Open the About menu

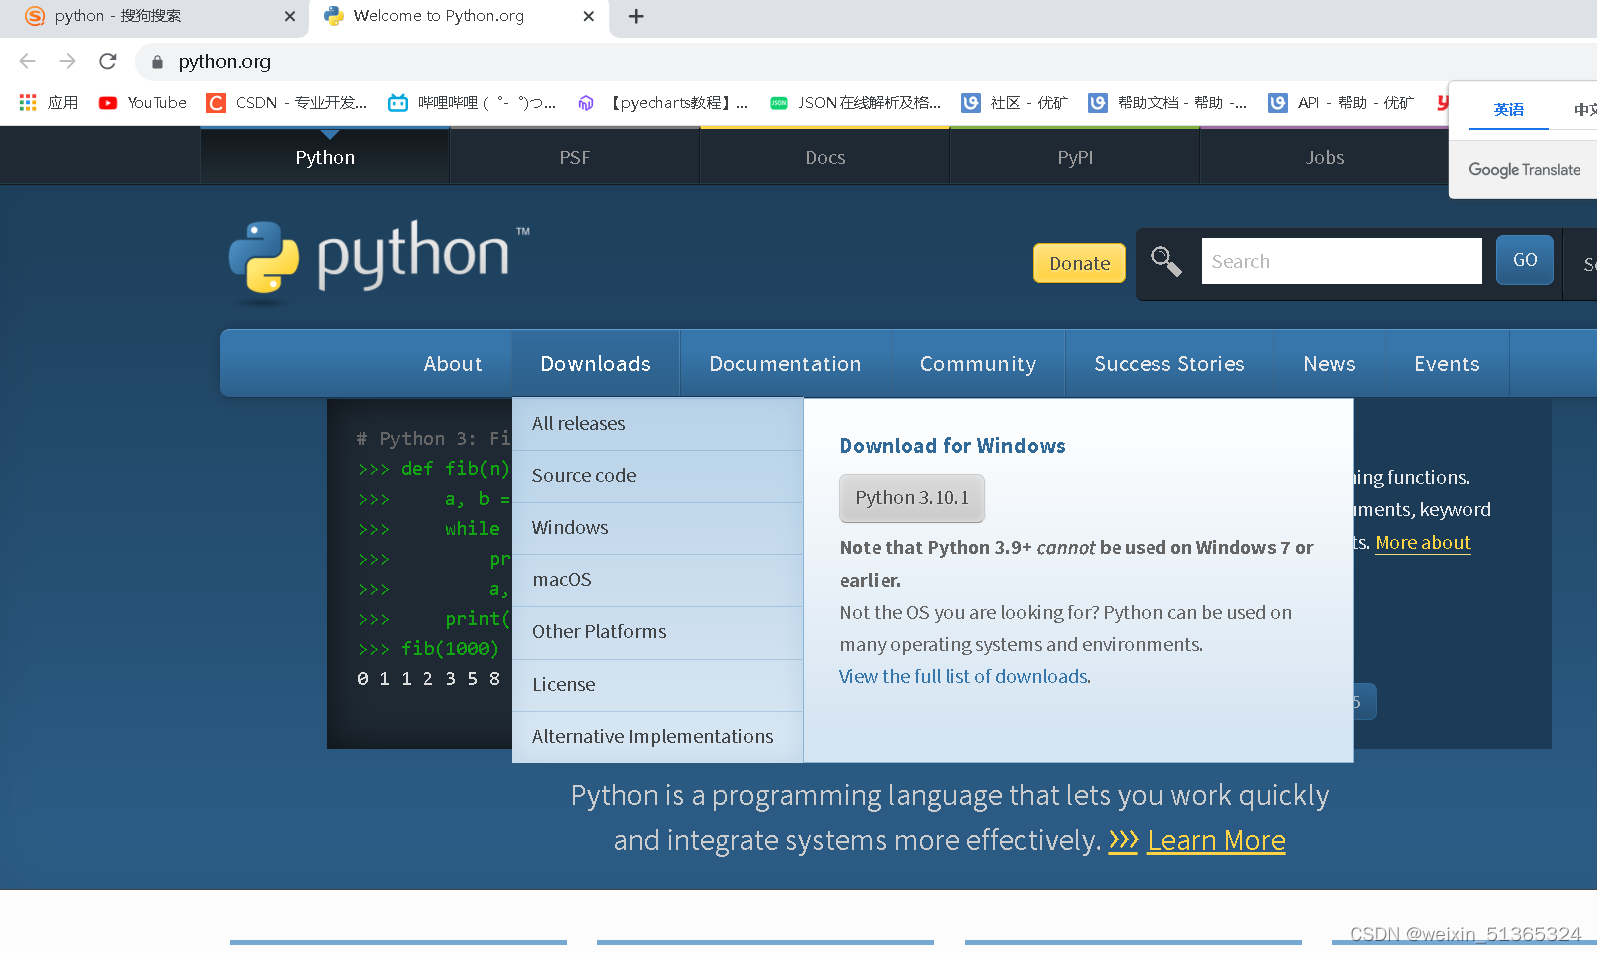453,364
